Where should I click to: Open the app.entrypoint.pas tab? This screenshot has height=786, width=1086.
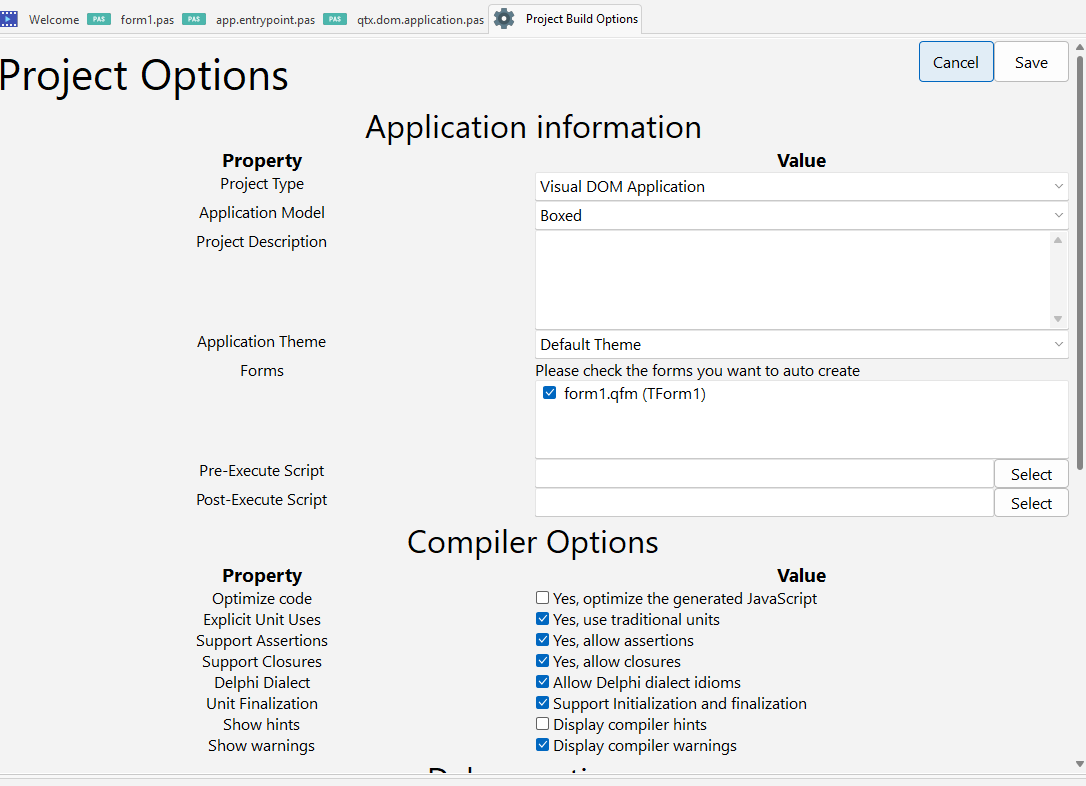click(265, 20)
